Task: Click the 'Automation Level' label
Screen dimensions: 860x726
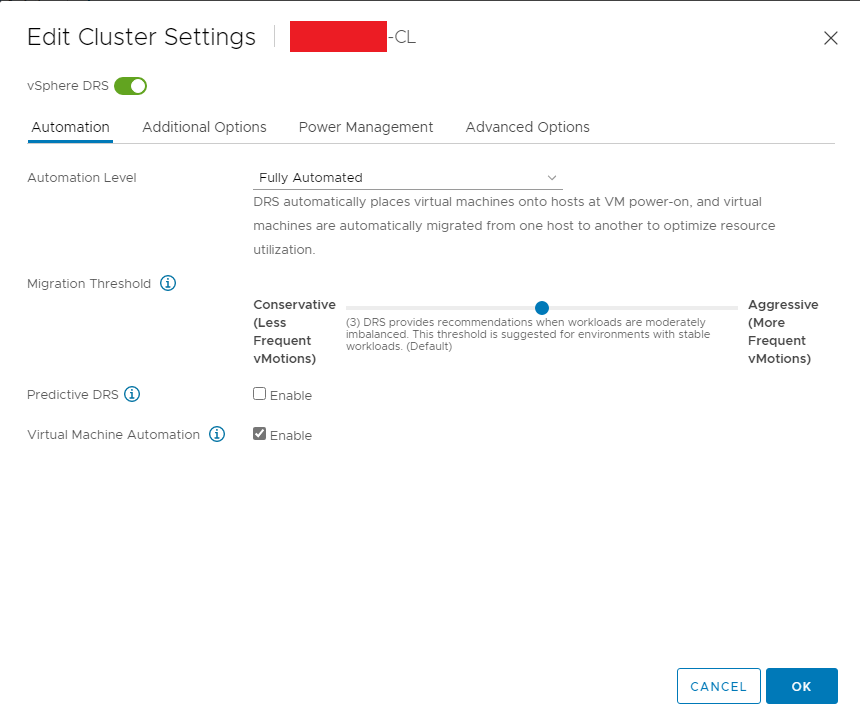Action: 82,178
